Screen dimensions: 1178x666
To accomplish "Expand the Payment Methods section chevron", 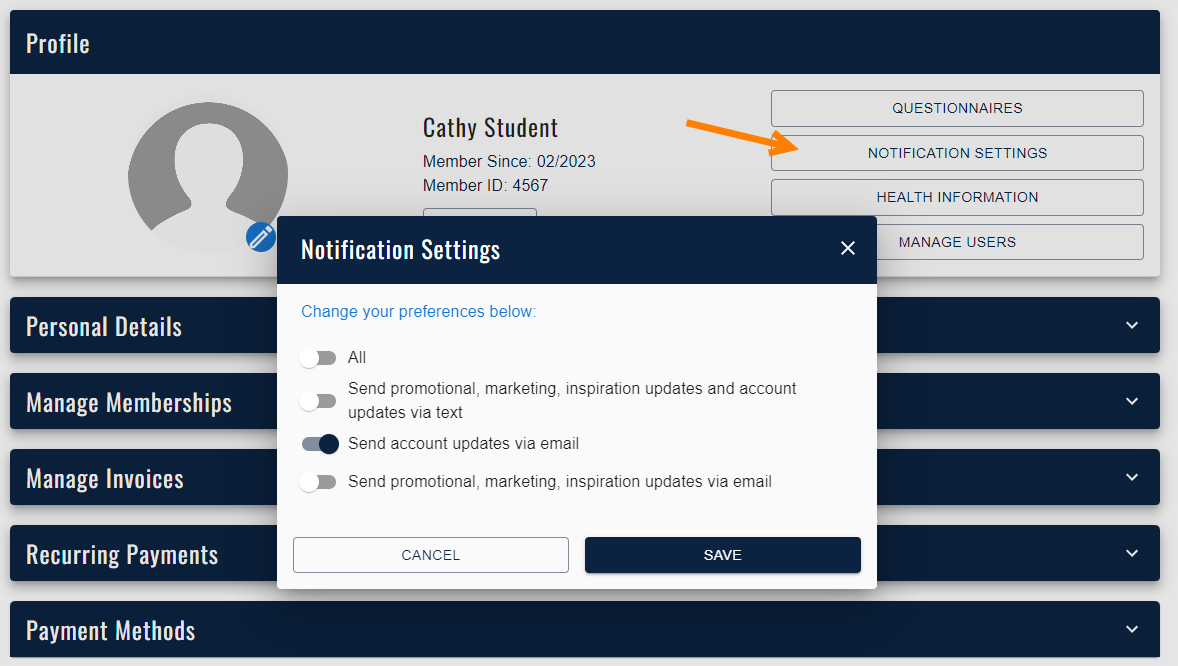I will (x=1132, y=629).
